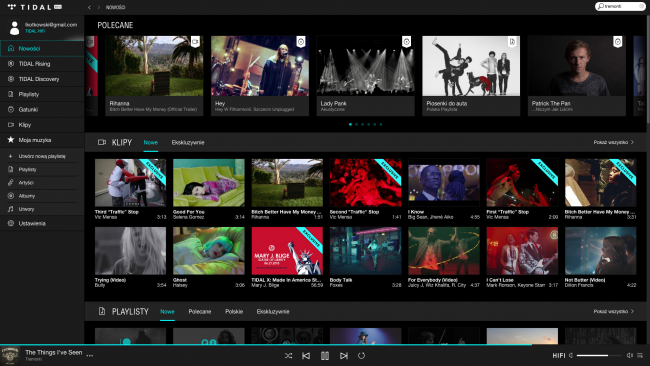The height and width of the screenshot is (366, 650).
Task: Open TIDAL Rising in the sidebar
Action: 42,64
